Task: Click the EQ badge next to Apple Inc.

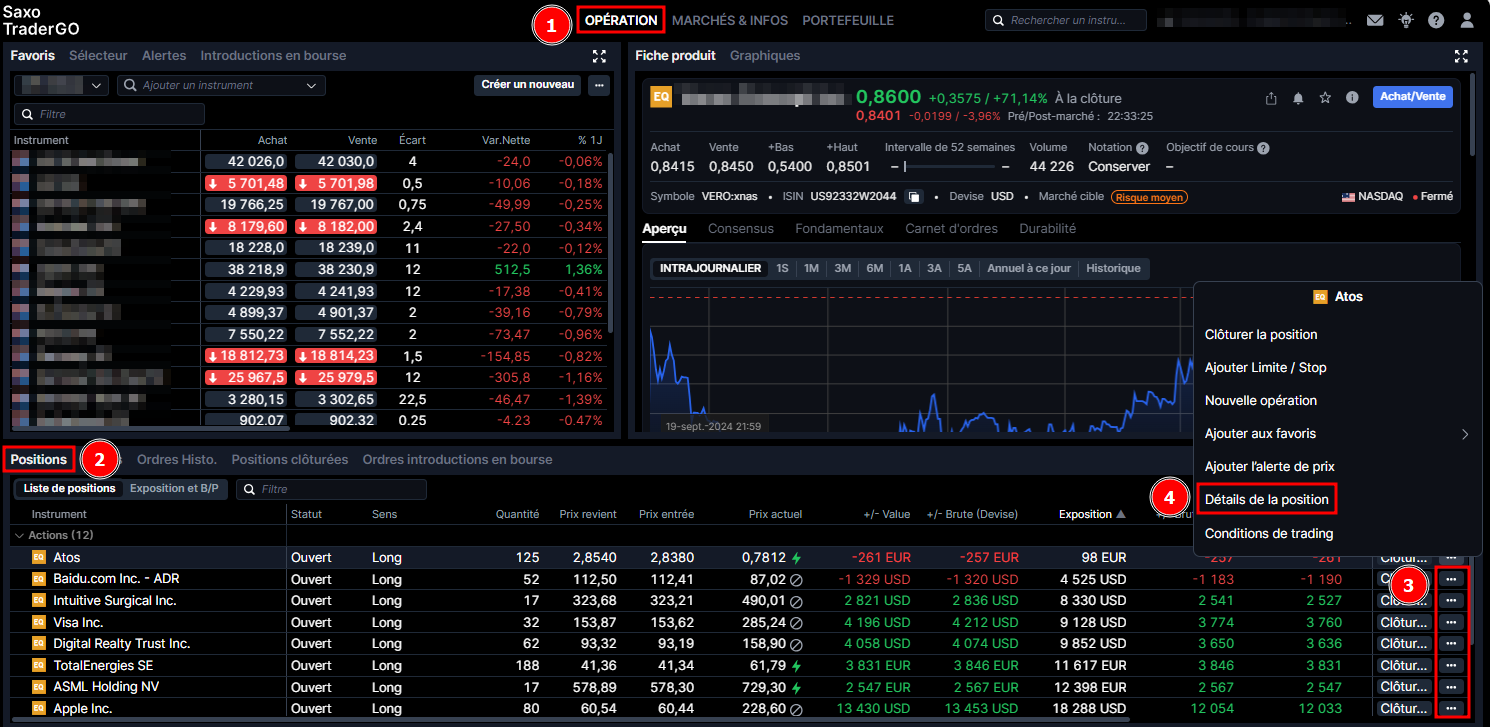Action: (x=39, y=708)
